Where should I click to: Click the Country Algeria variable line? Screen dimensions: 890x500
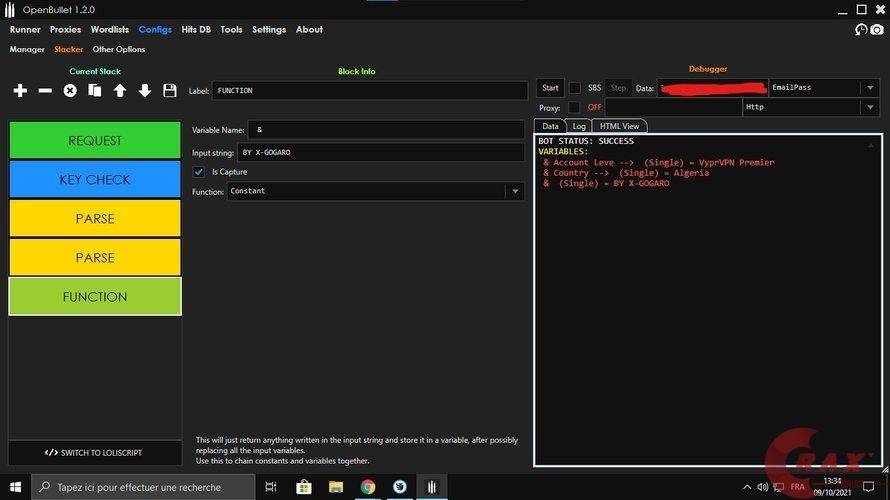tap(626, 173)
